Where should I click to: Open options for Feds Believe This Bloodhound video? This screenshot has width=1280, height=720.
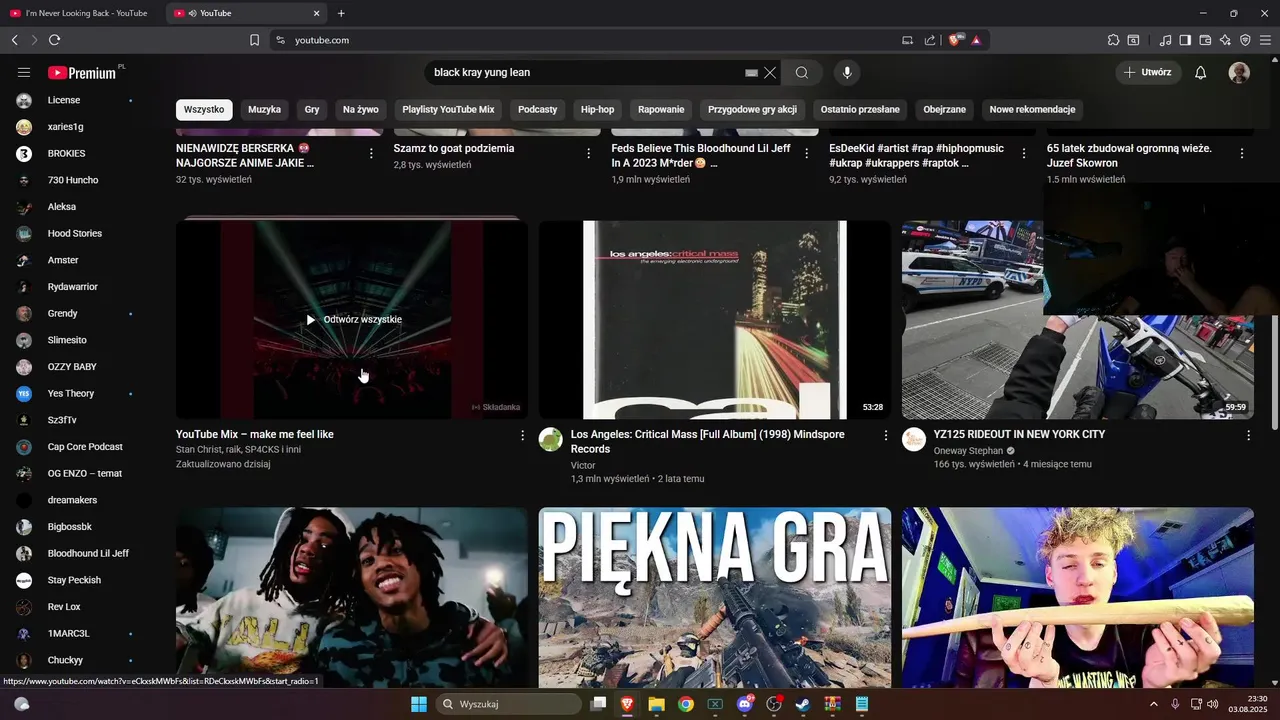806,154
